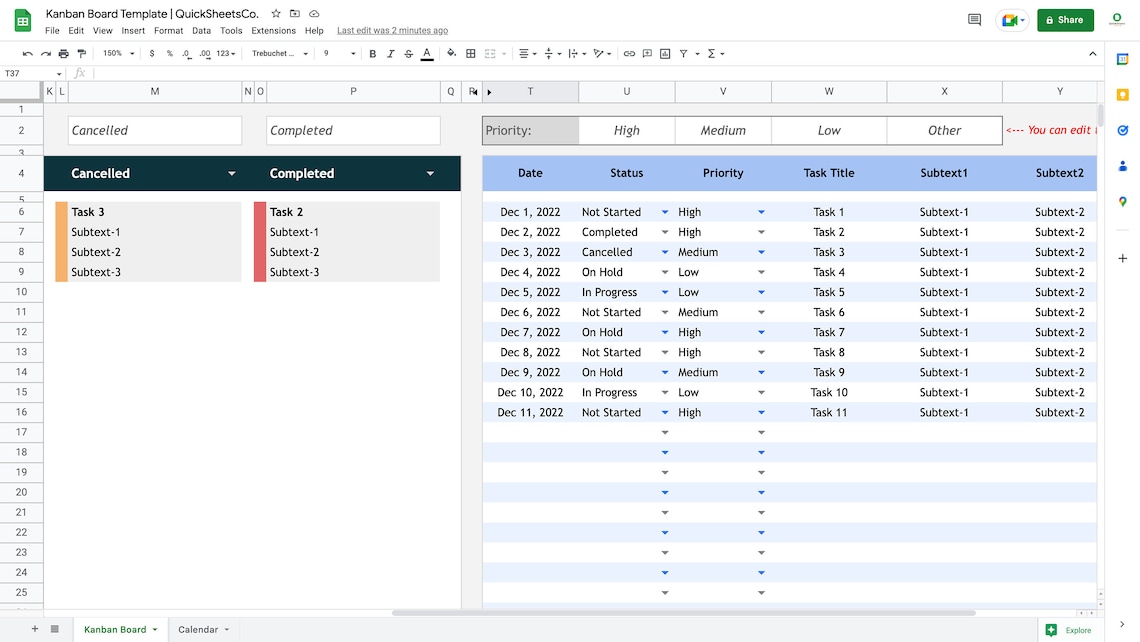
Task: Click the insert link icon
Action: pyautogui.click(x=630, y=54)
